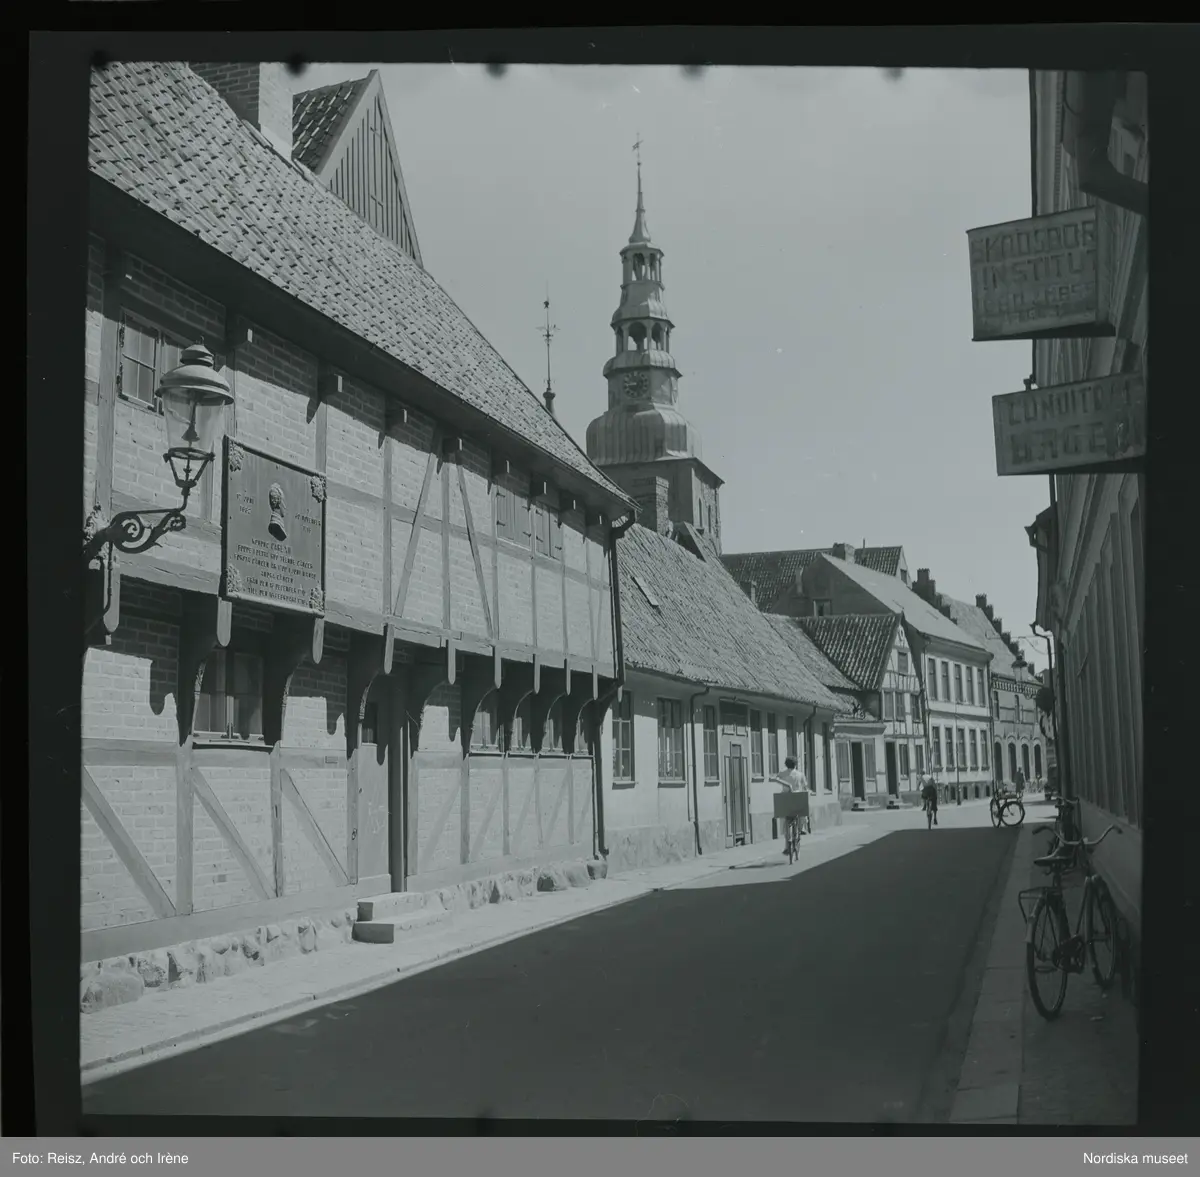Click the bicycle leaning at the far curb

(1006, 806)
